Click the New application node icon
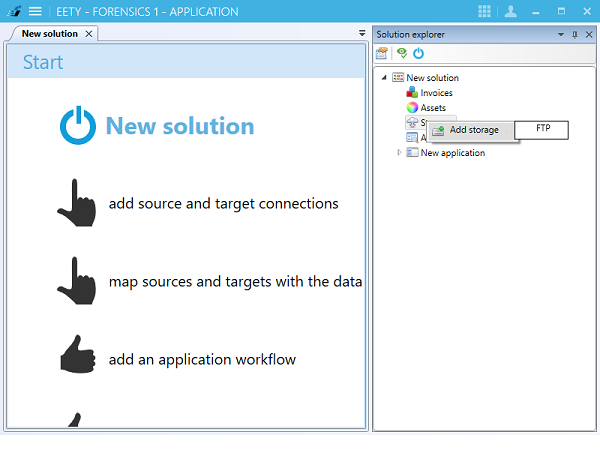 tap(412, 152)
